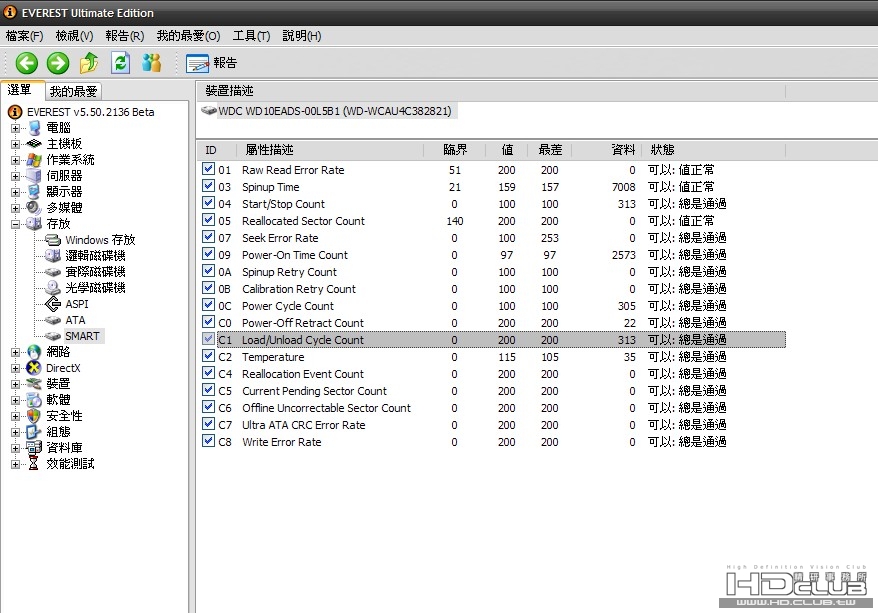This screenshot has width=878, height=613.
Task: Click the WDC WD10EADS hard drive icon
Action: [x=209, y=111]
